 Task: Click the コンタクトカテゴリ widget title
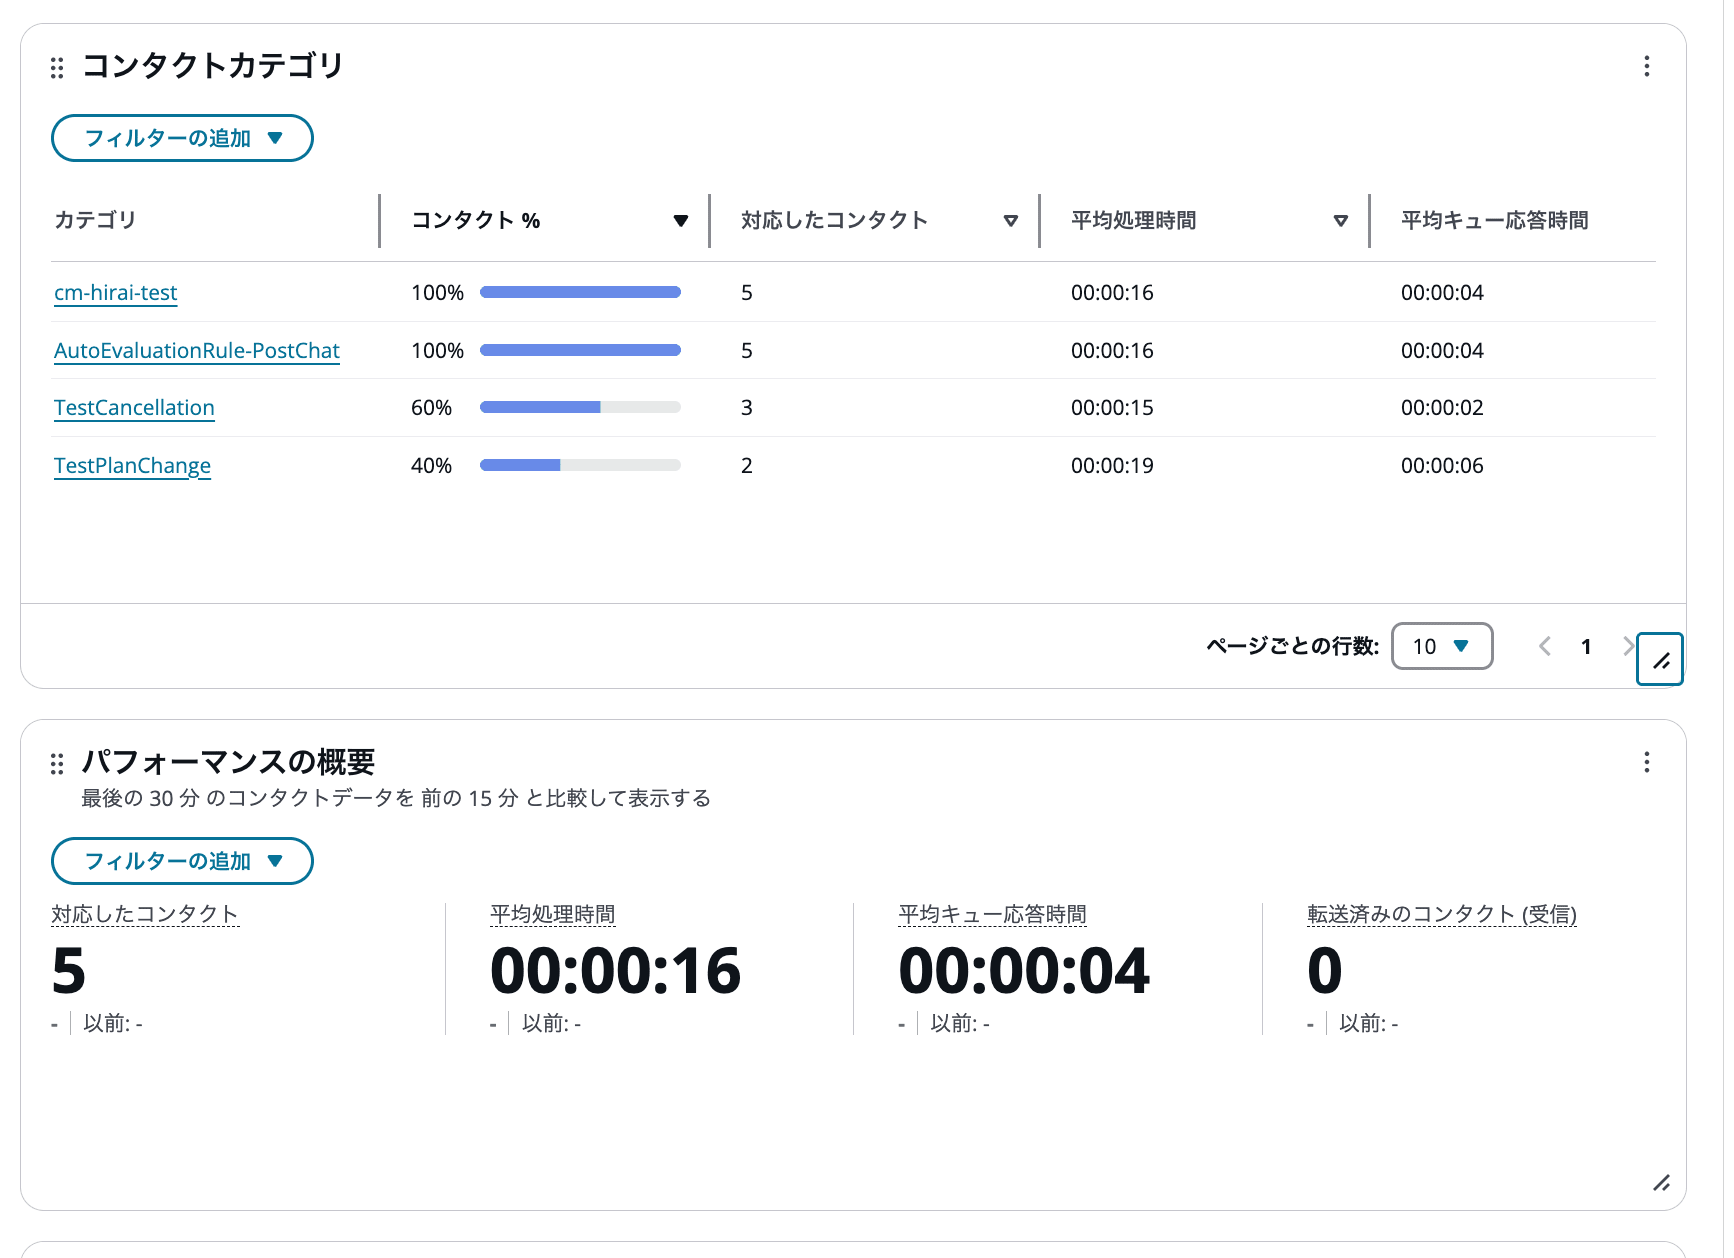tap(213, 66)
